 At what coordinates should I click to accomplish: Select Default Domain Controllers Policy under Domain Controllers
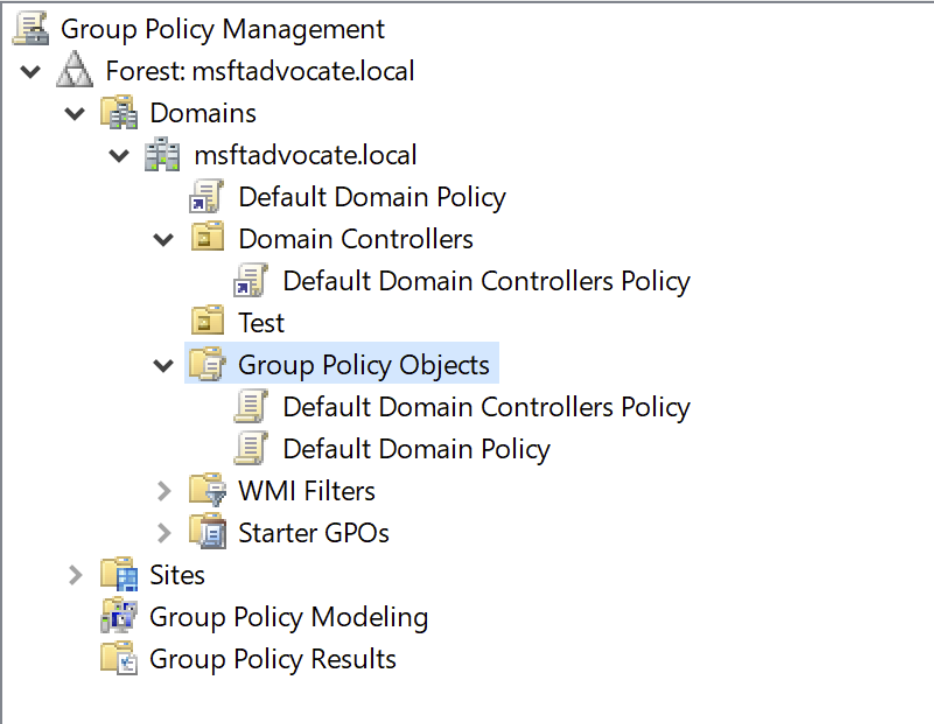[x=486, y=281]
